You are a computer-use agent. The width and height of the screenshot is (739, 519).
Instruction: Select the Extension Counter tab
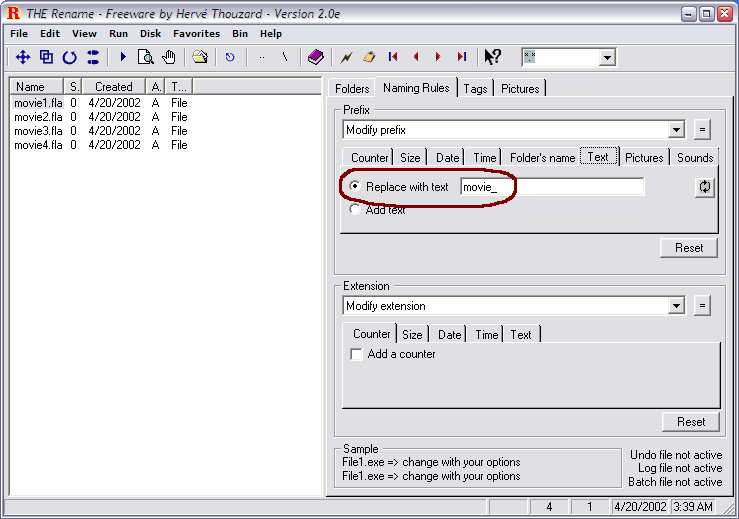(371, 334)
